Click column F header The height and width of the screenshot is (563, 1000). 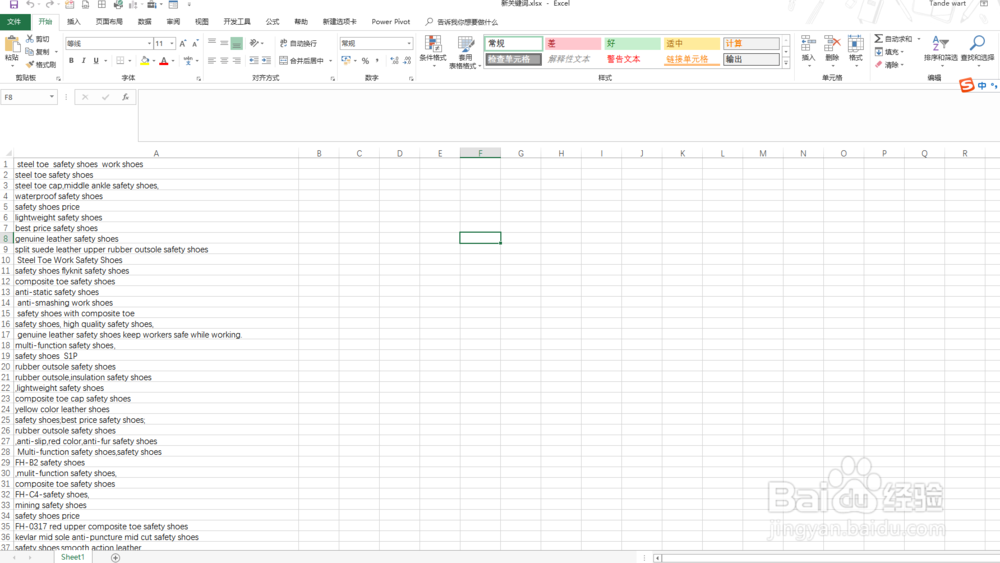(x=480, y=153)
